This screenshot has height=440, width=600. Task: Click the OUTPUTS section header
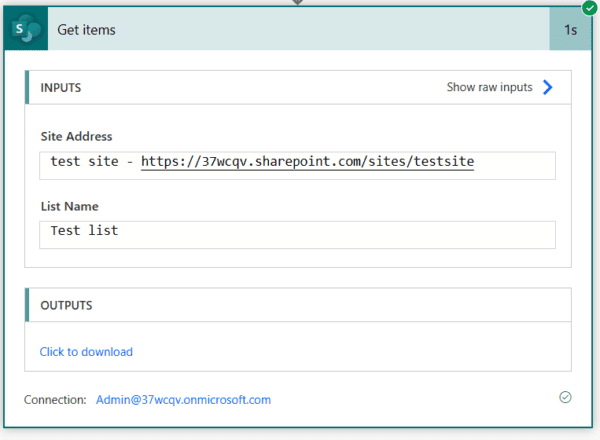tap(66, 305)
